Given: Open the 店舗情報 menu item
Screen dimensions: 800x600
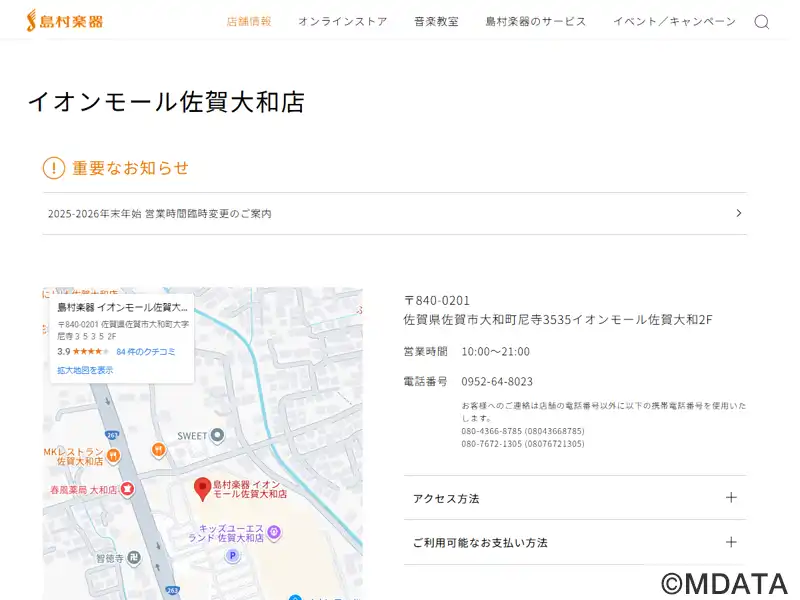Looking at the screenshot, I should point(249,22).
